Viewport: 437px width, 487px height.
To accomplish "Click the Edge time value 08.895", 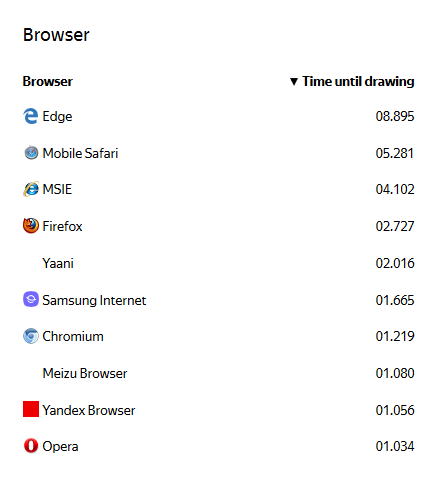I will tap(395, 116).
